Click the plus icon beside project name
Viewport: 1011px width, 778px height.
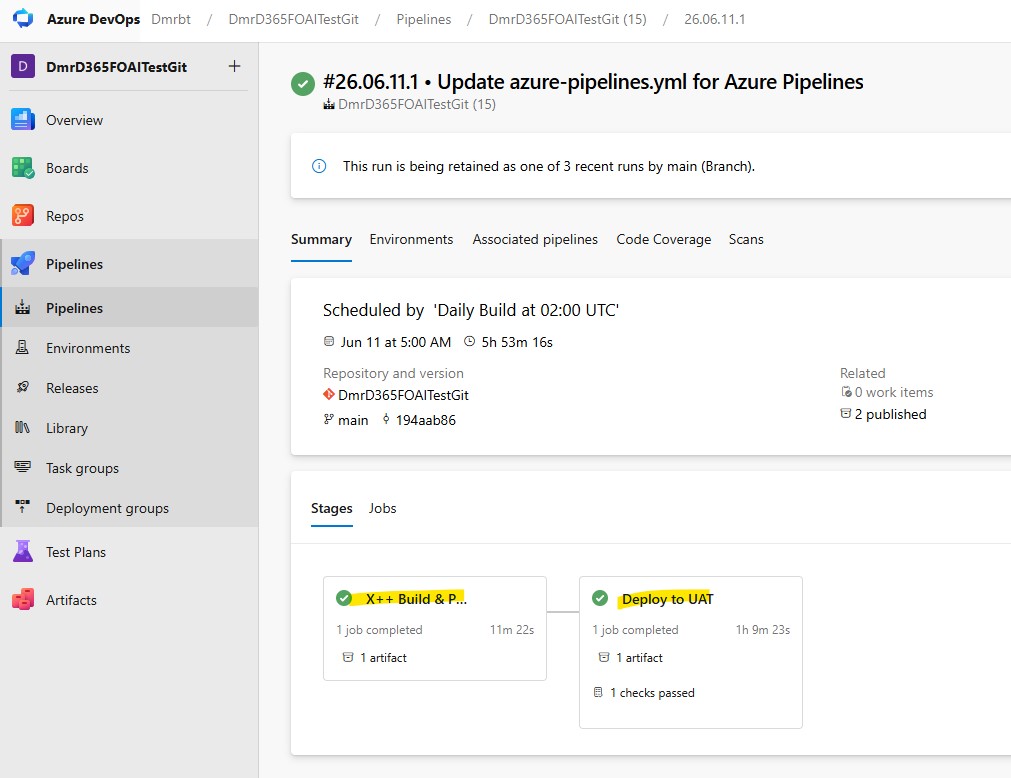pyautogui.click(x=235, y=66)
